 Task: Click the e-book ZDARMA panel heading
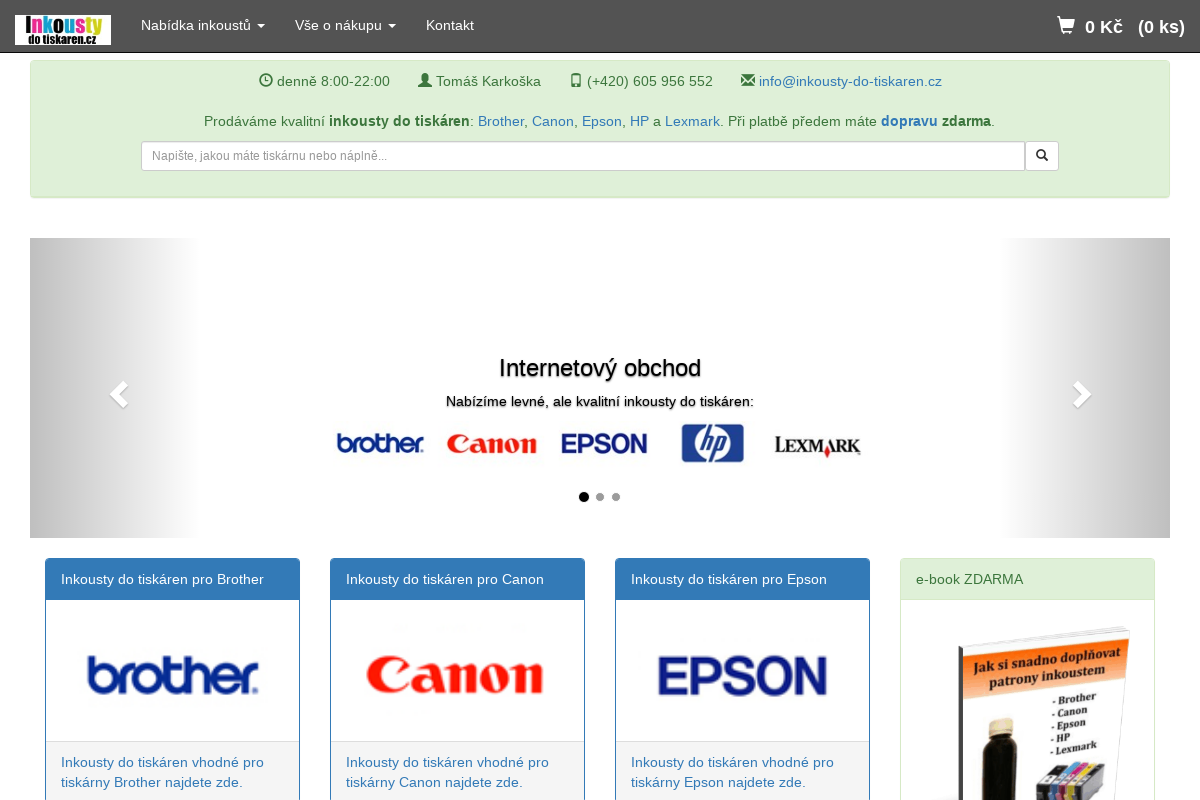1027,579
